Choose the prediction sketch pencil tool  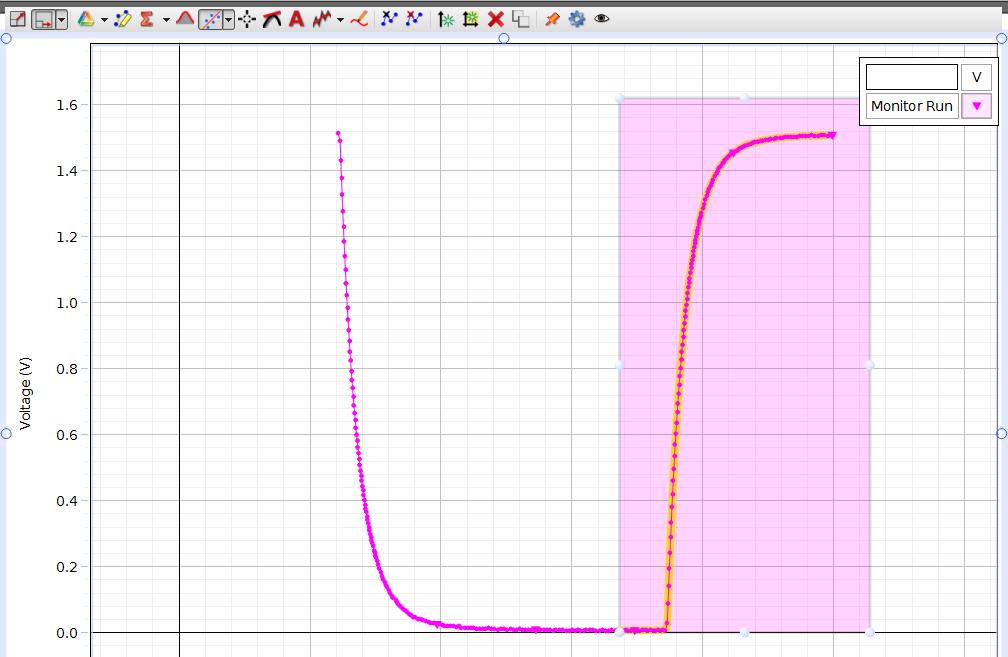tap(359, 19)
